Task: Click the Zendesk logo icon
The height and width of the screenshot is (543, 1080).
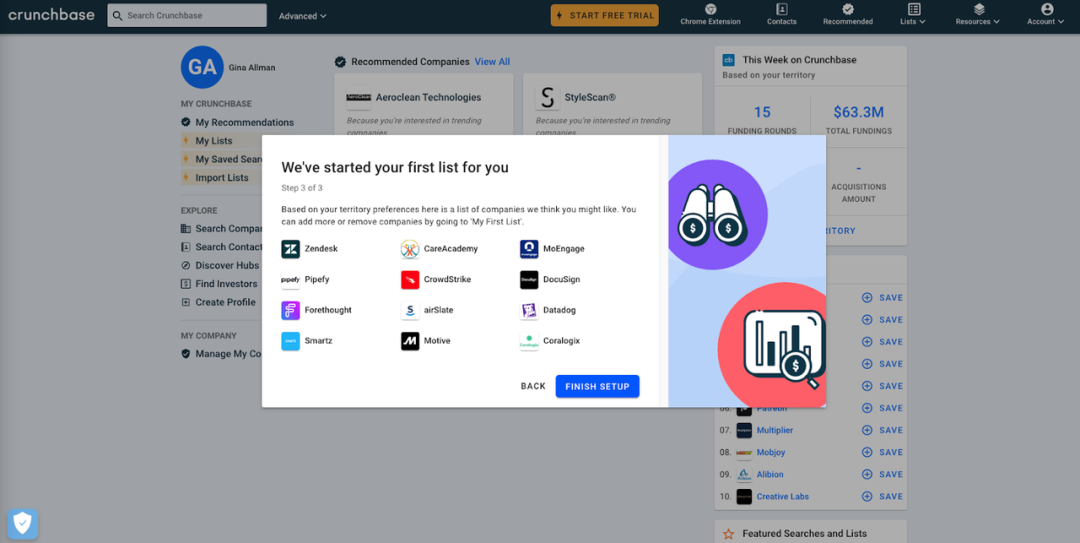Action: click(290, 249)
